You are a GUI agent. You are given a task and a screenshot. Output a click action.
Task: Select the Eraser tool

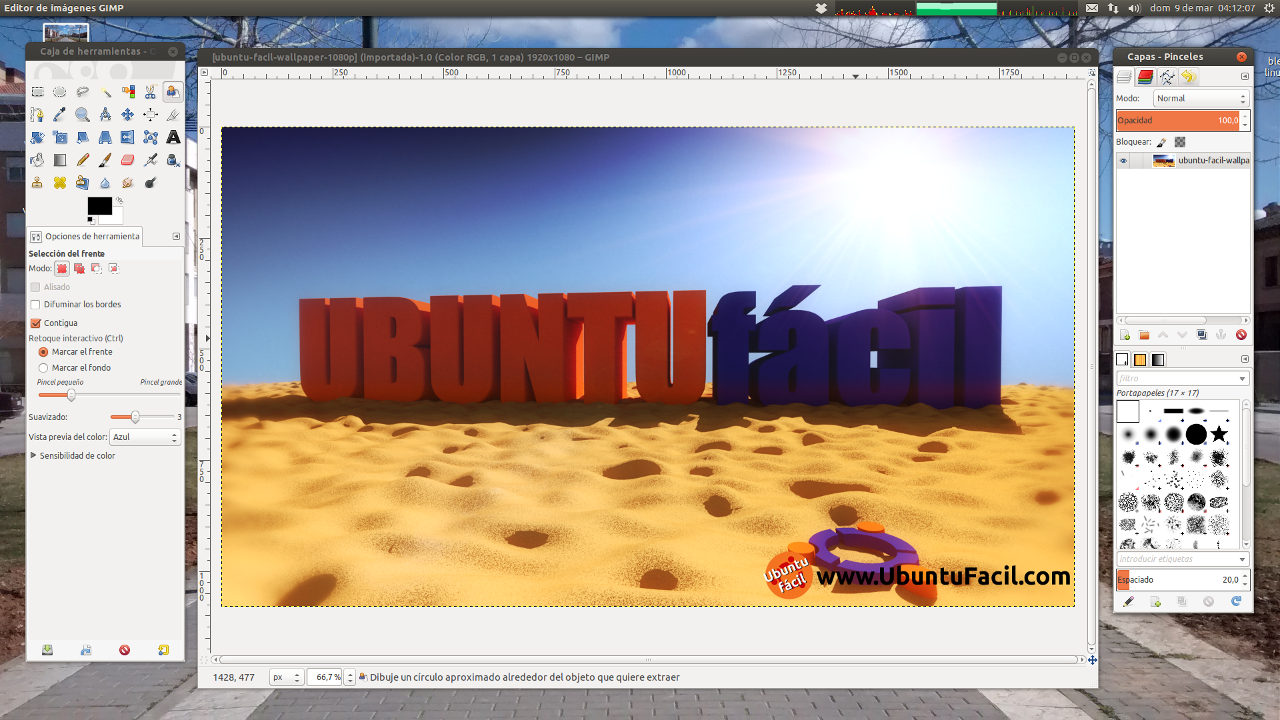click(128, 160)
